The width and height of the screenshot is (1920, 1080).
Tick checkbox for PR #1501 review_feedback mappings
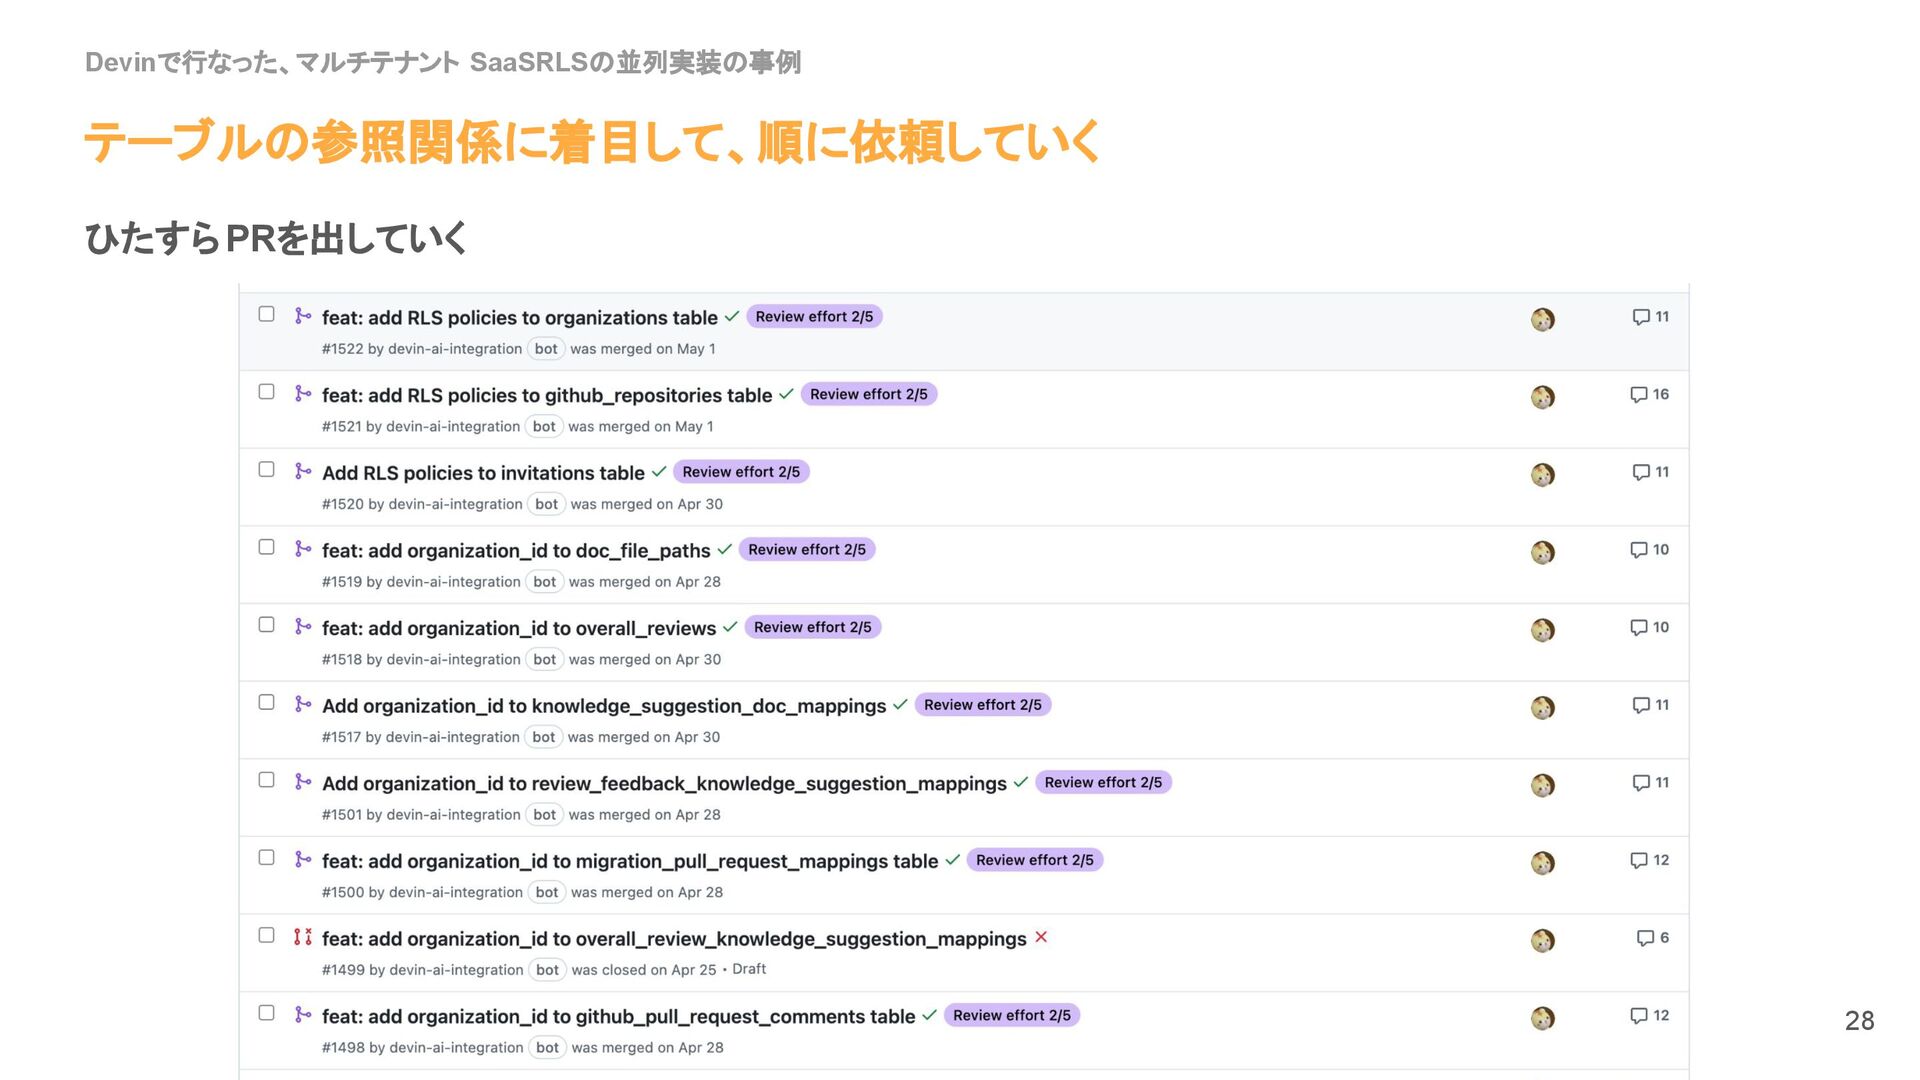click(266, 780)
